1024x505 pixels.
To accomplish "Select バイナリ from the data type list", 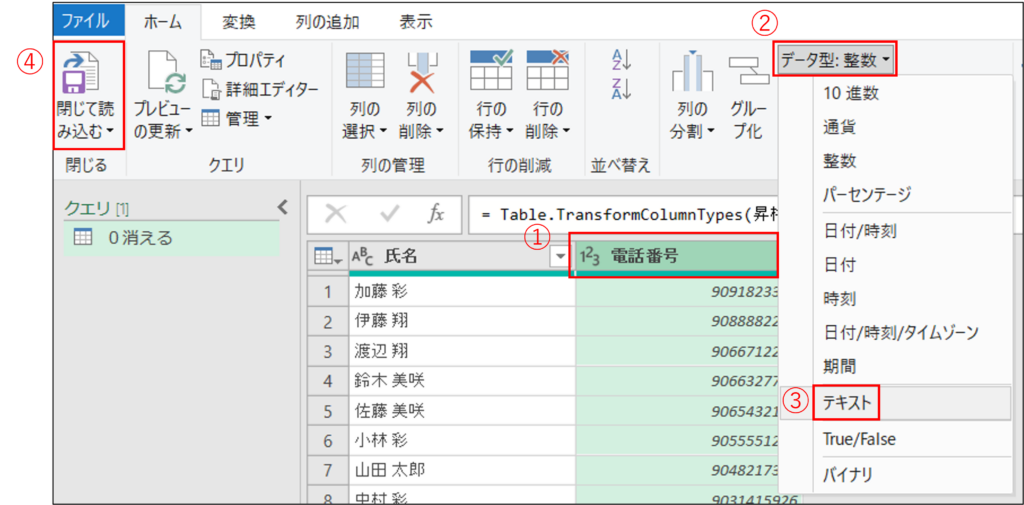I will coord(848,474).
